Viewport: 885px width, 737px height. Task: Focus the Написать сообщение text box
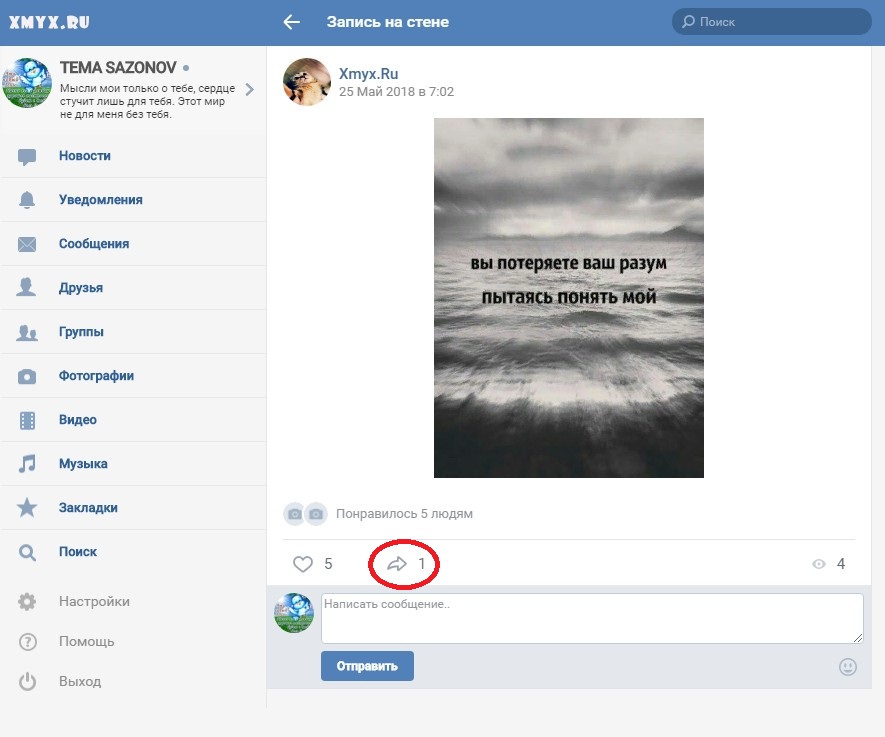point(591,618)
